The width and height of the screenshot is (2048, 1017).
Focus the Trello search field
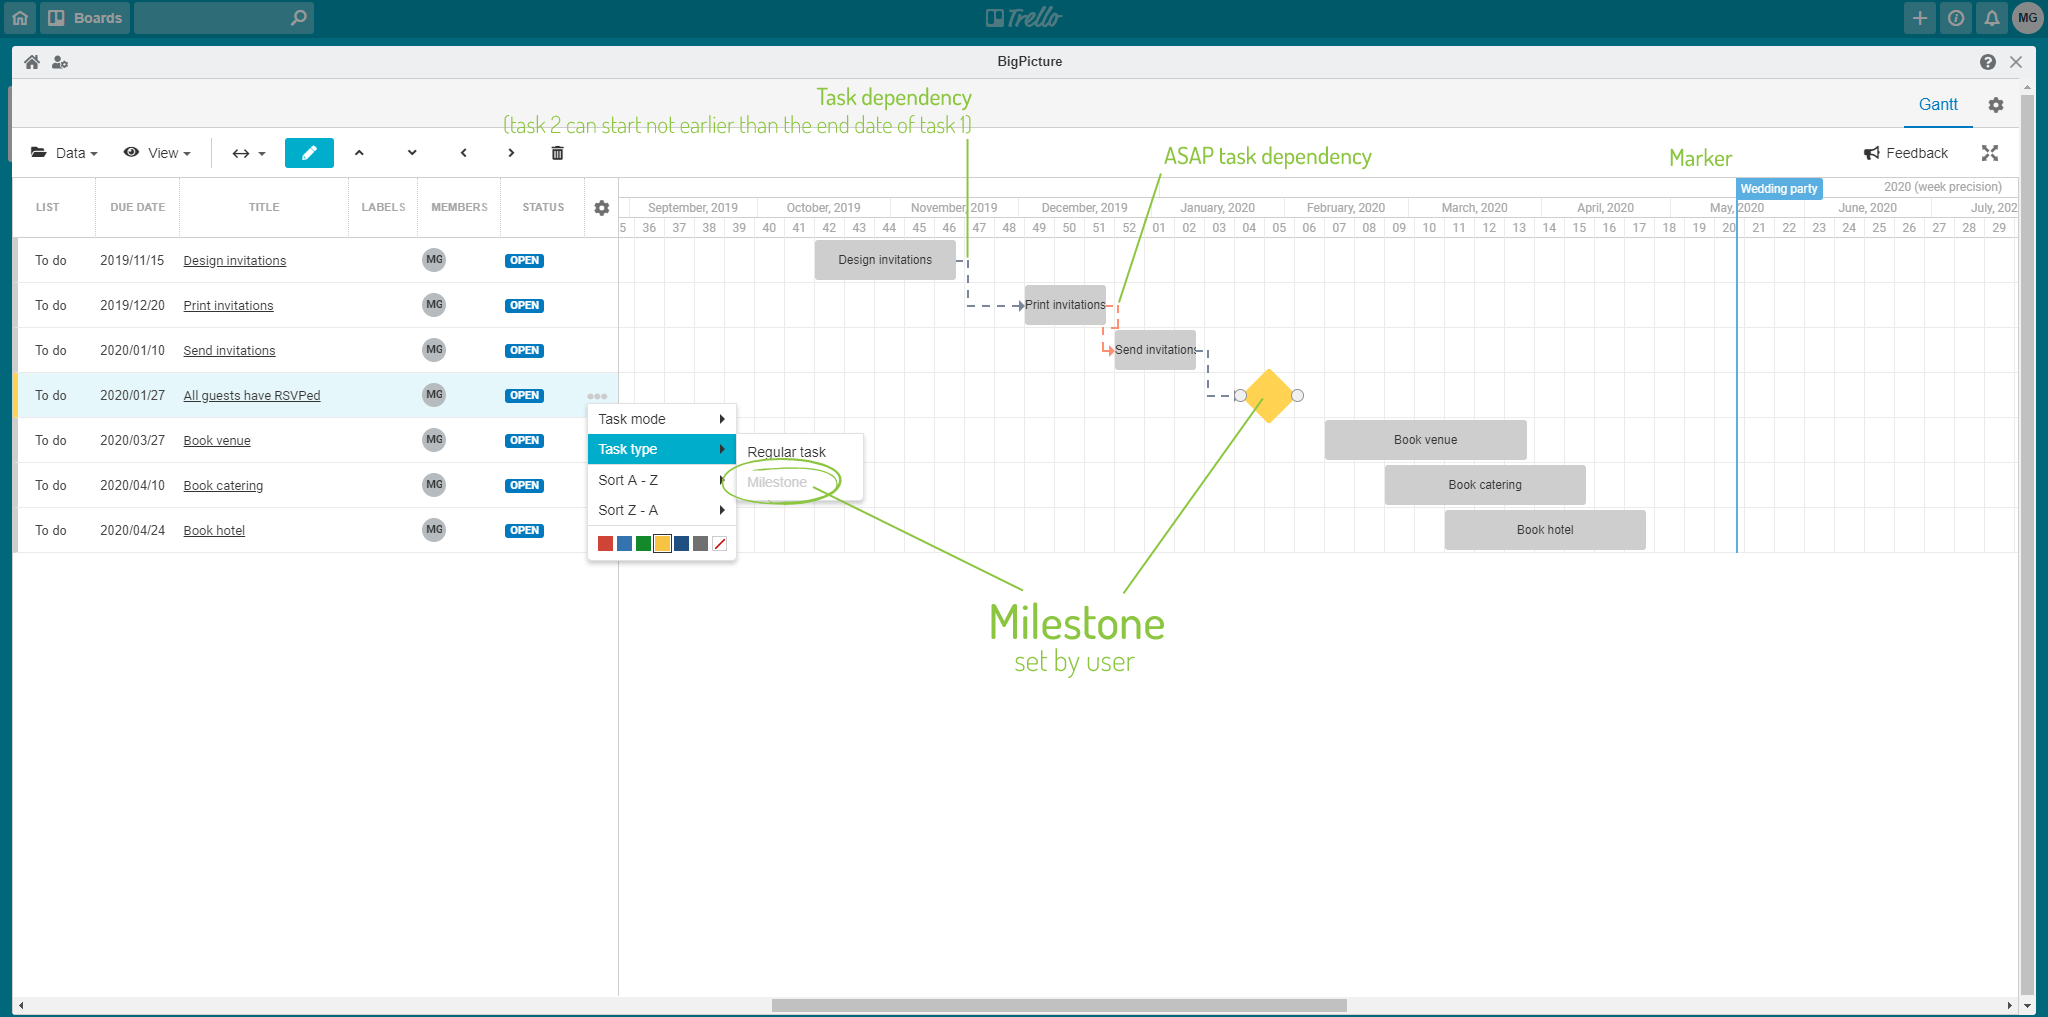tap(224, 18)
